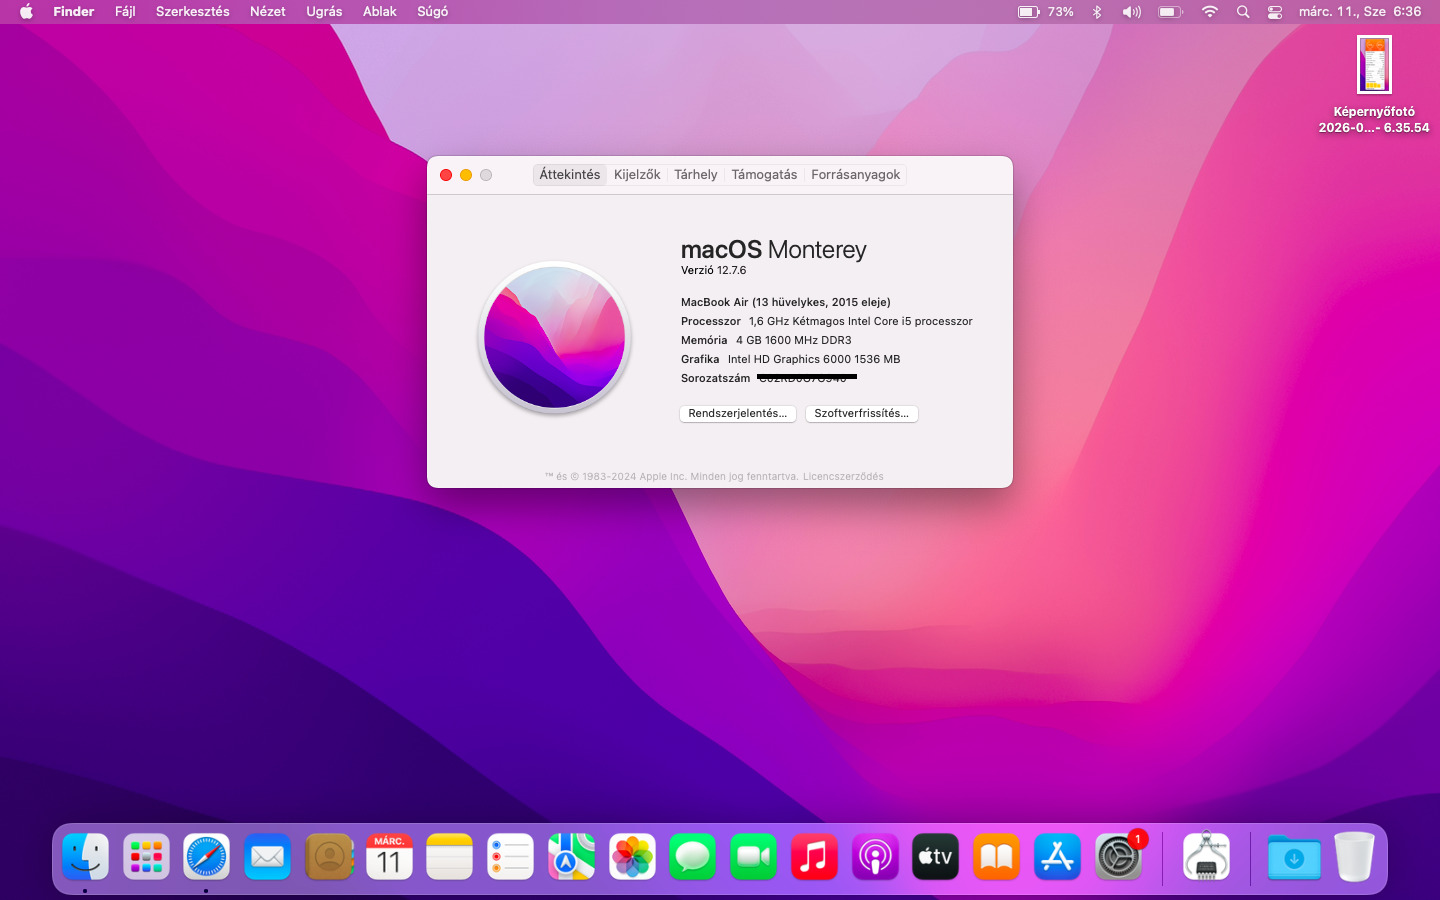Launch Safari from the Dock
1440x900 pixels.
(x=207, y=857)
